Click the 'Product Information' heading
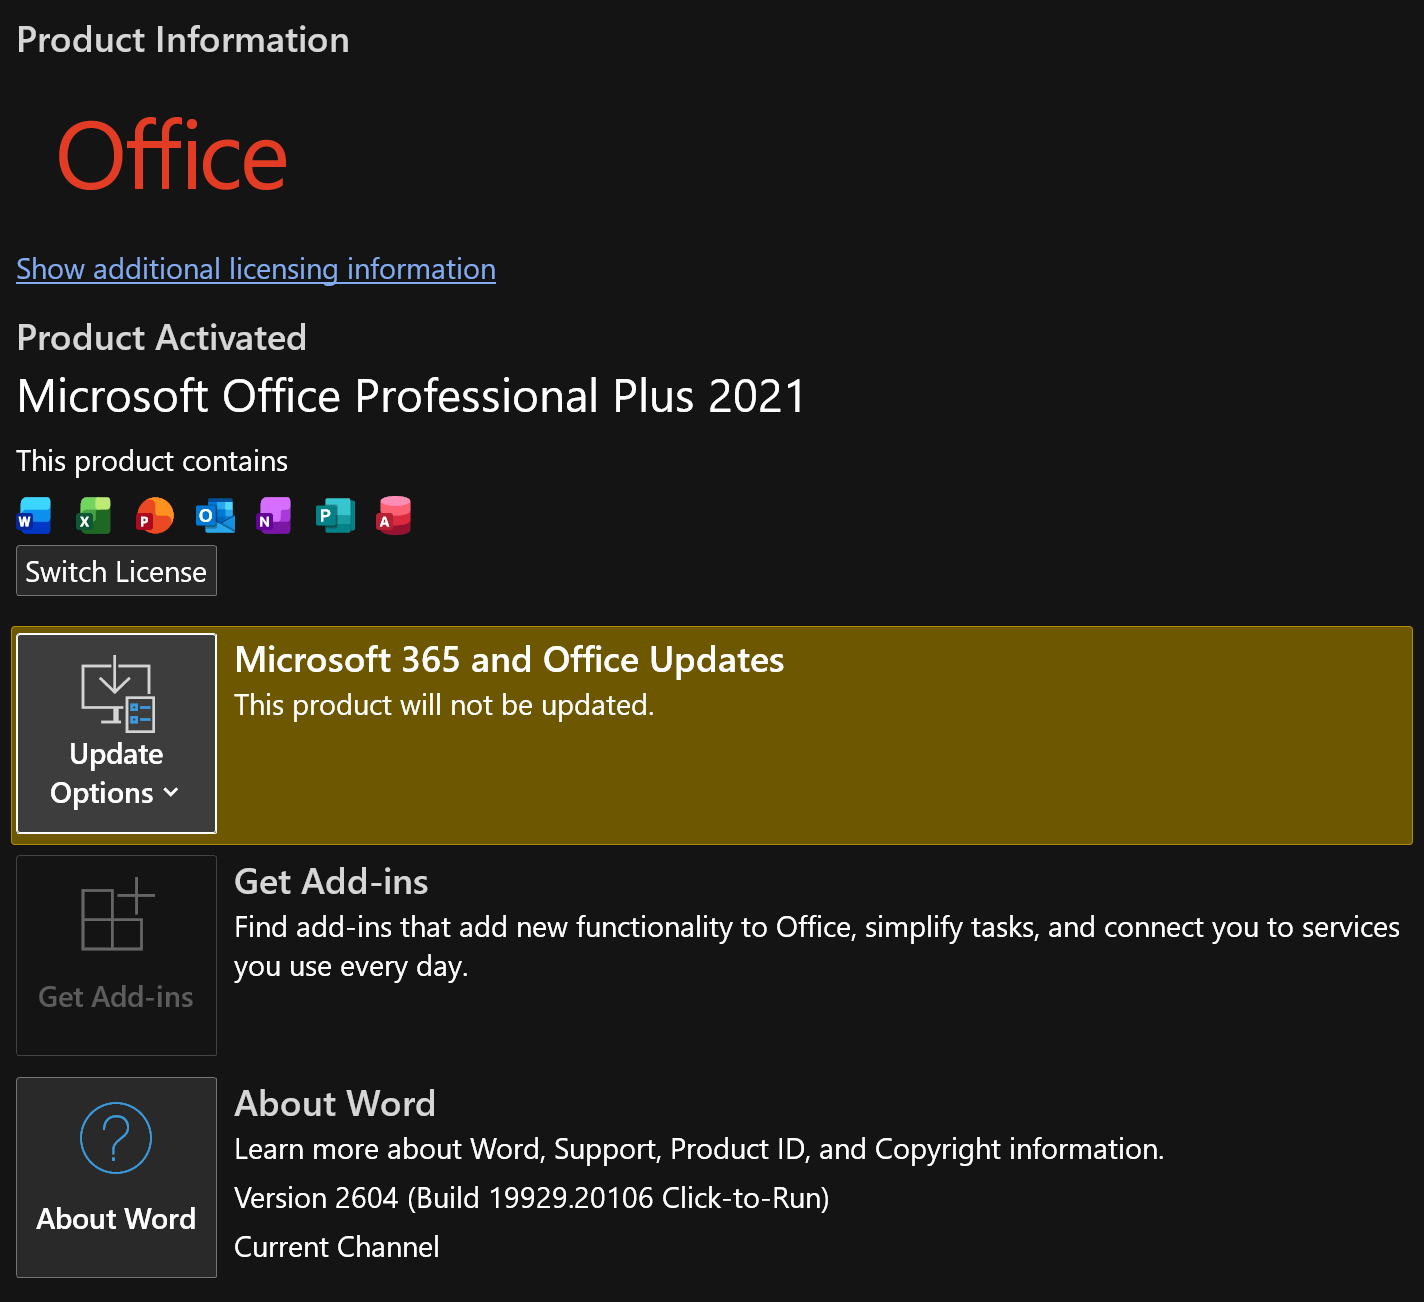Viewport: 1424px width, 1302px height. click(x=183, y=40)
